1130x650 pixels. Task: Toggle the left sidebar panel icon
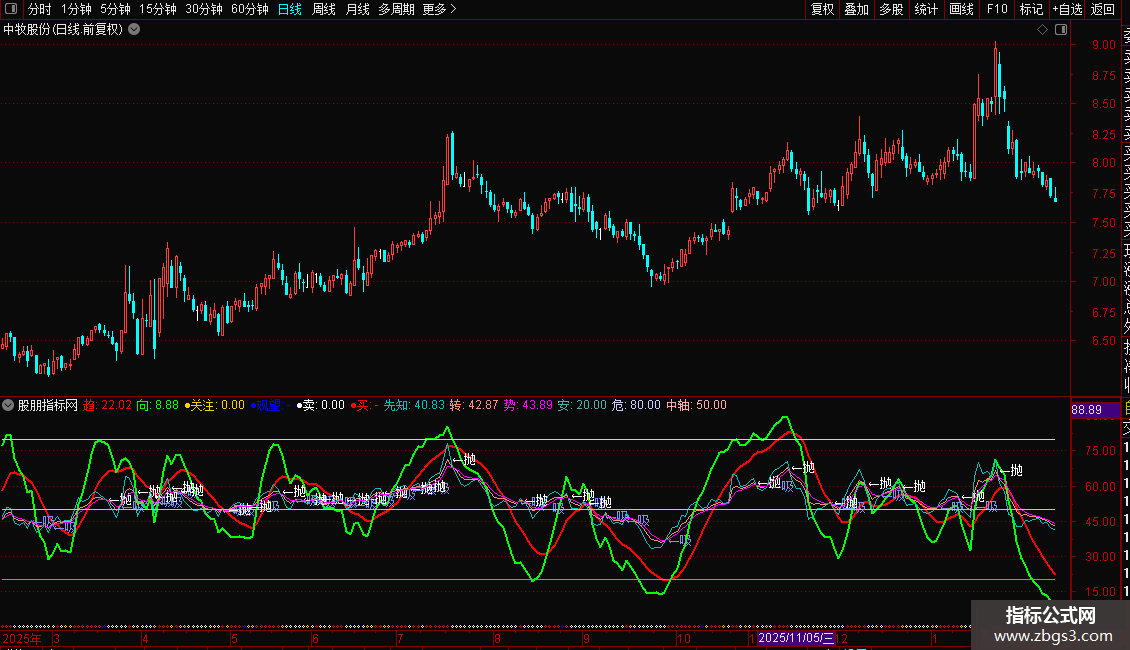tap(11, 9)
